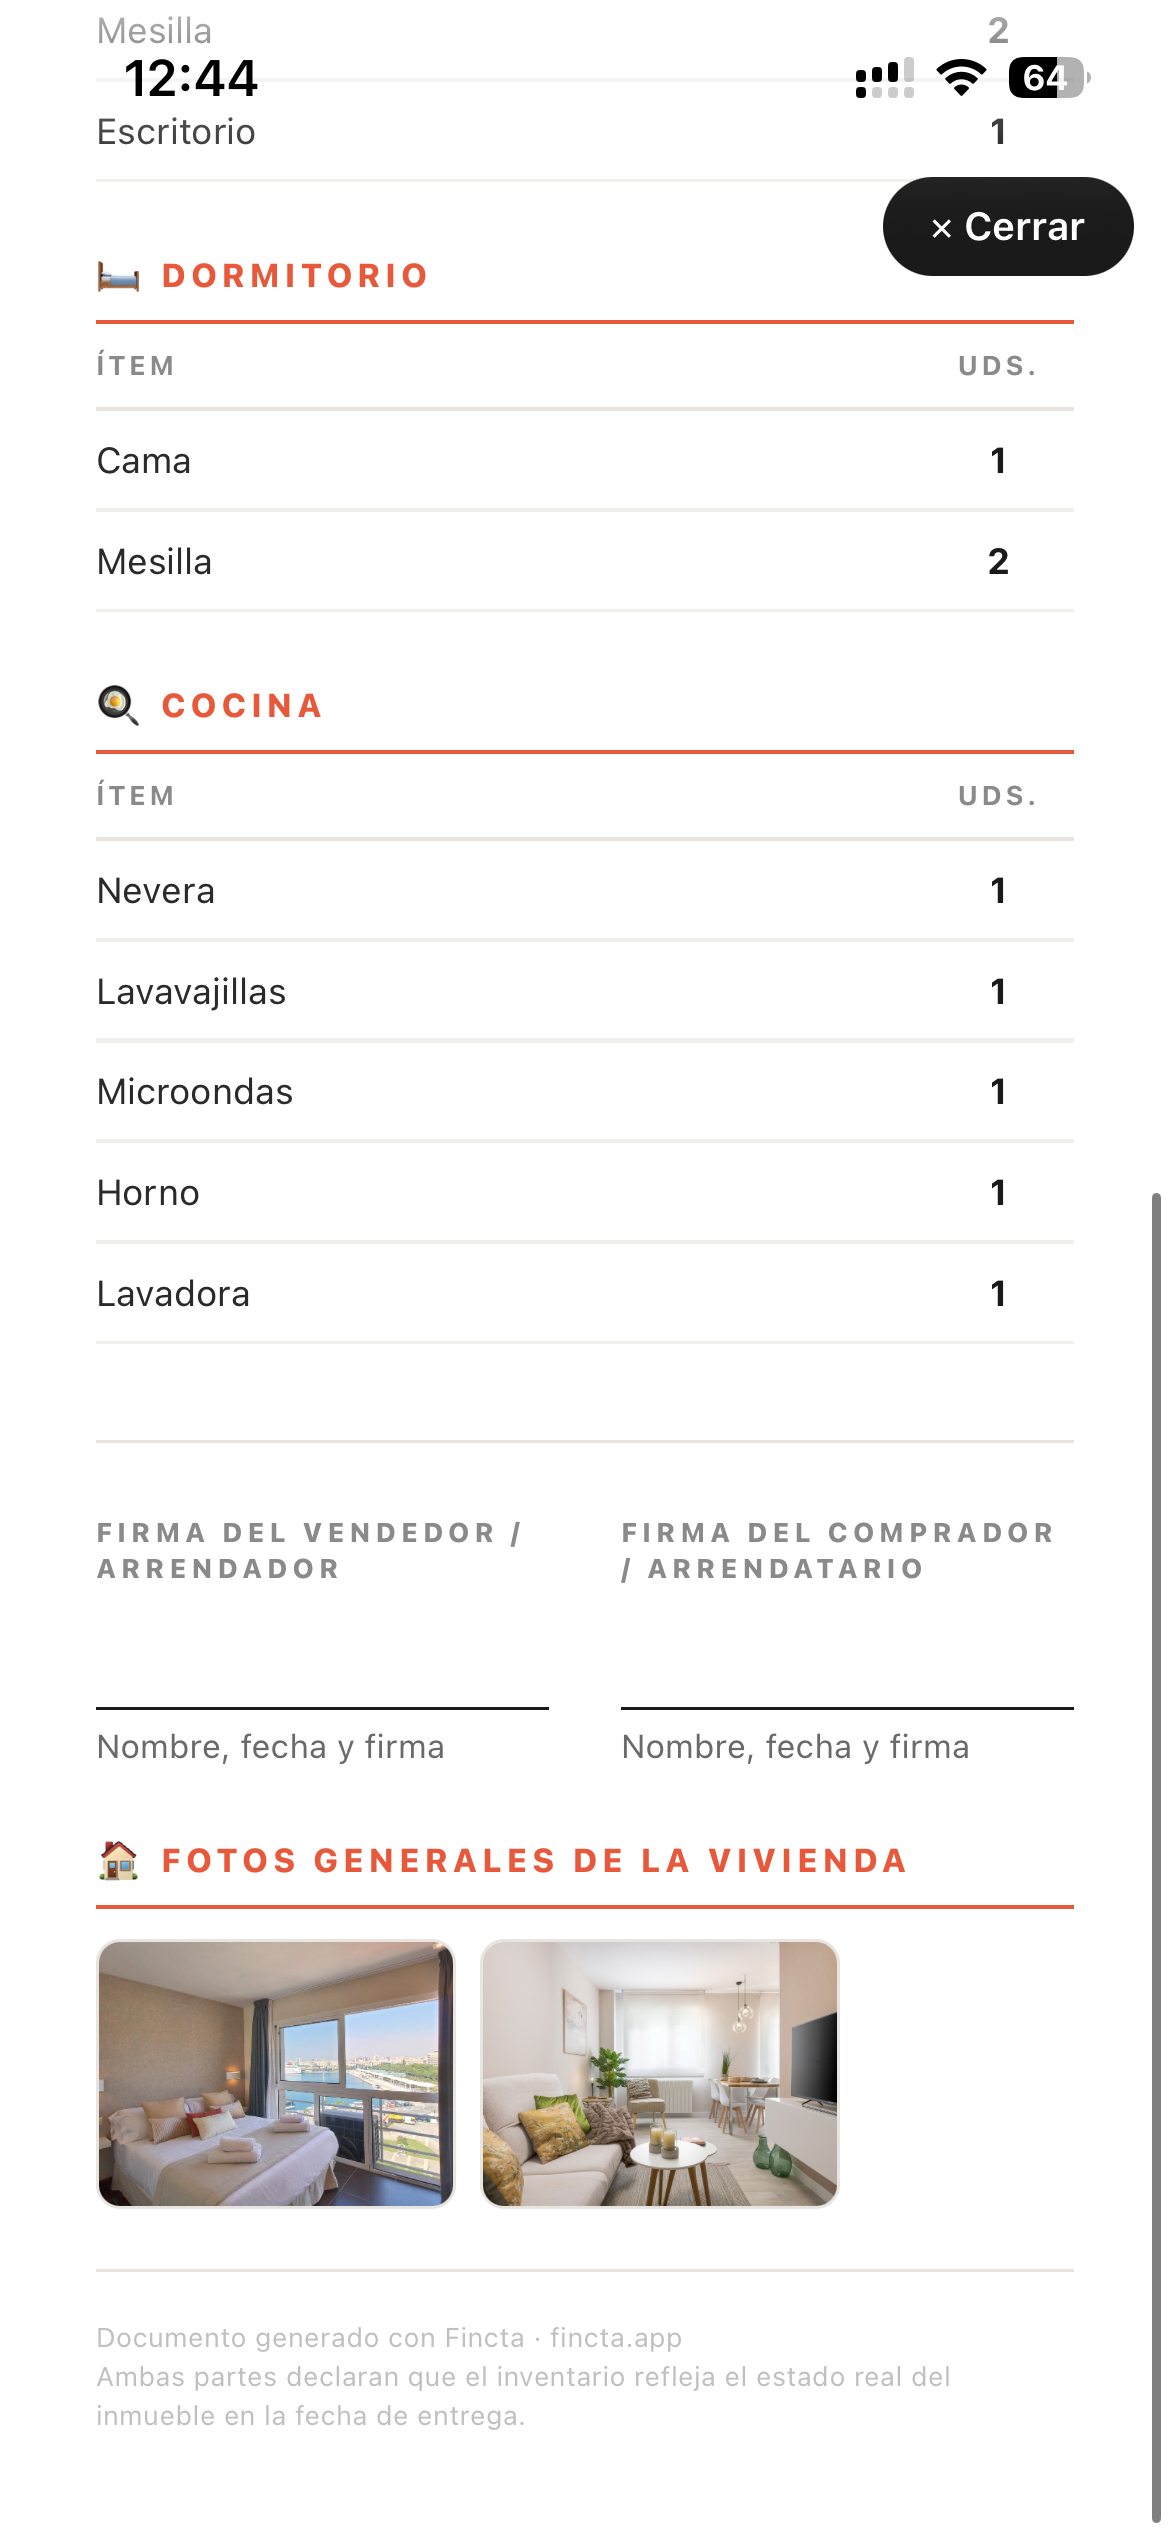Select the Lavadora item row

585,1294
